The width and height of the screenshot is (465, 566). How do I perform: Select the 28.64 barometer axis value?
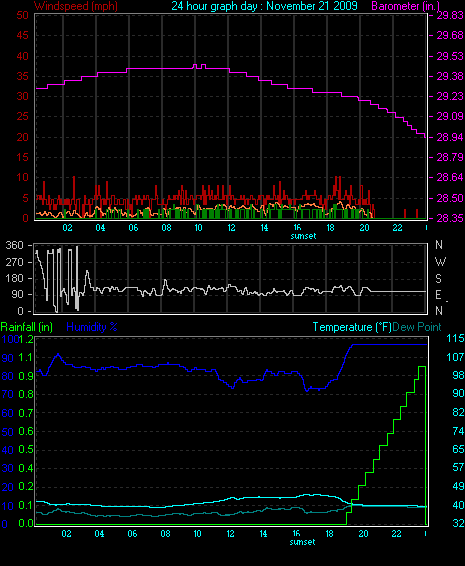click(450, 177)
